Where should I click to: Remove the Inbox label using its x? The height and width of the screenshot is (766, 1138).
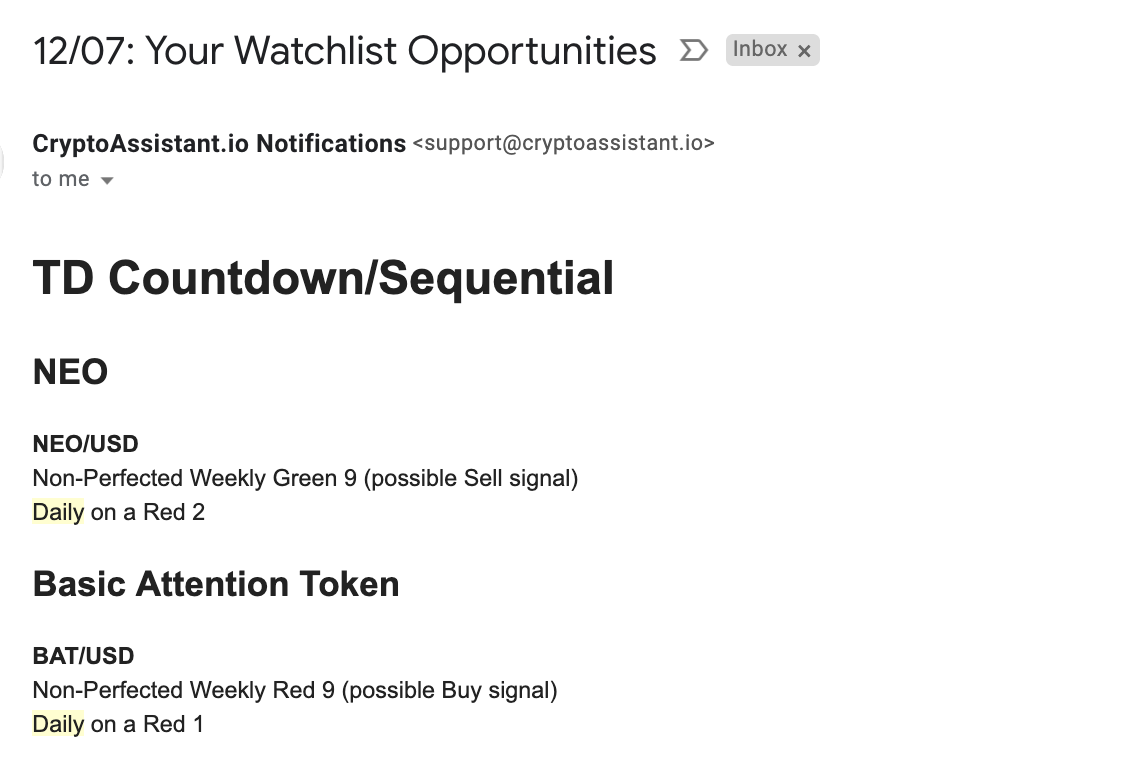[804, 51]
